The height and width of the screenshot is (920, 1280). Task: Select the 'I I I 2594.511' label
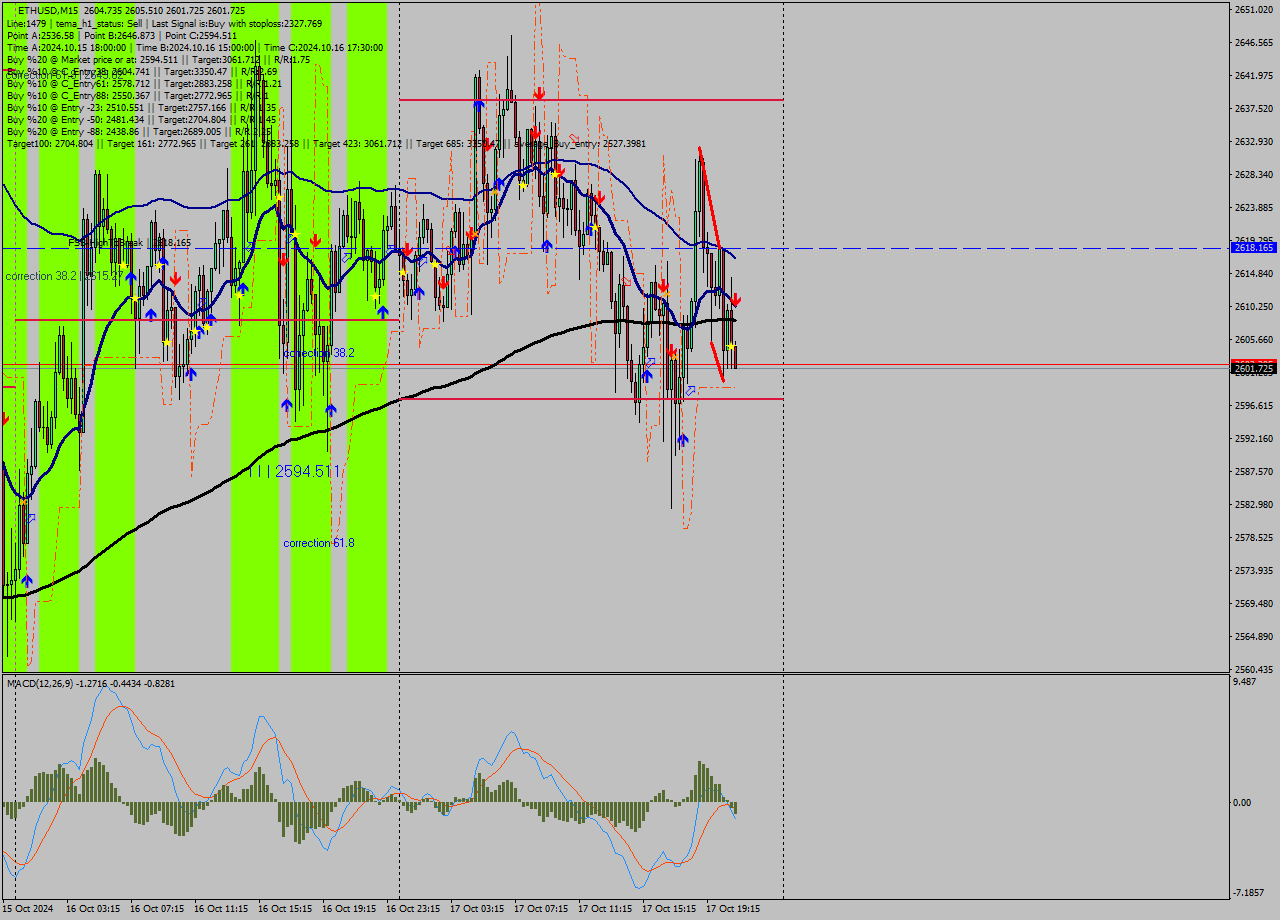click(294, 471)
